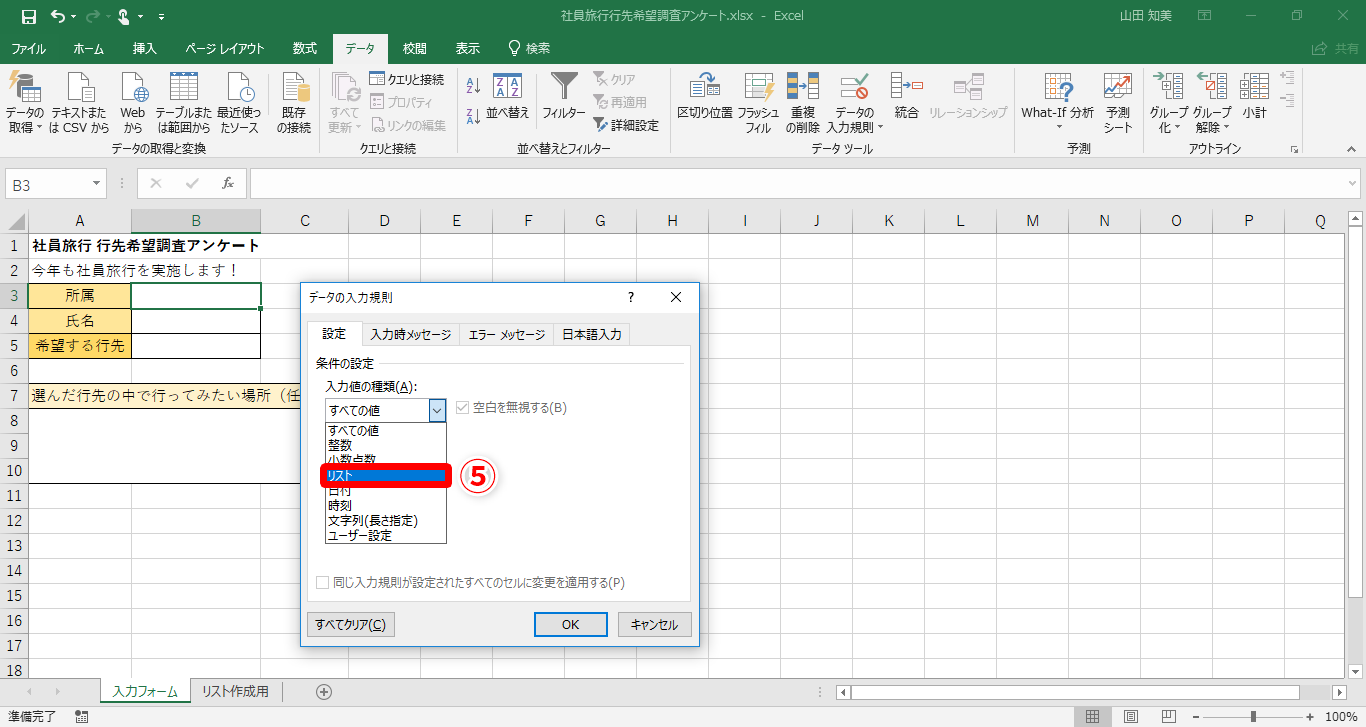
Task: Click Flash Fill (フラッシュフィル)
Action: 758,103
